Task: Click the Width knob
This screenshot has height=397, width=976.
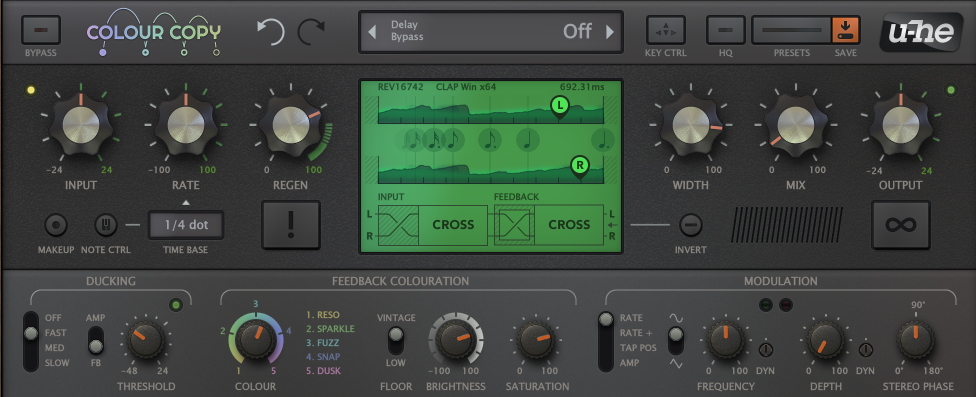Action: [x=691, y=124]
